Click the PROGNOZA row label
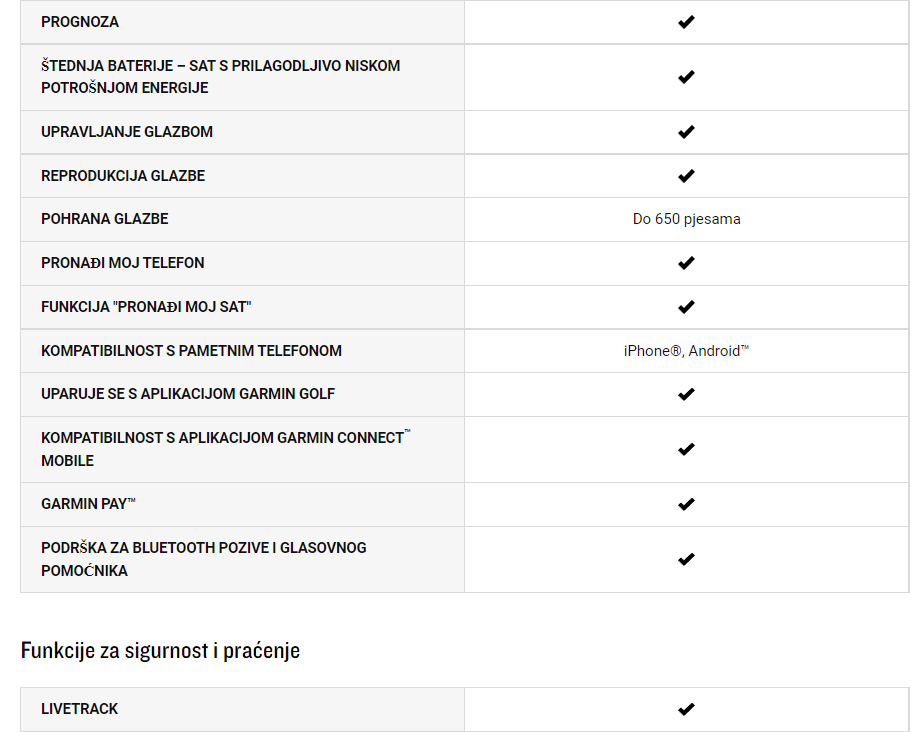 80,22
